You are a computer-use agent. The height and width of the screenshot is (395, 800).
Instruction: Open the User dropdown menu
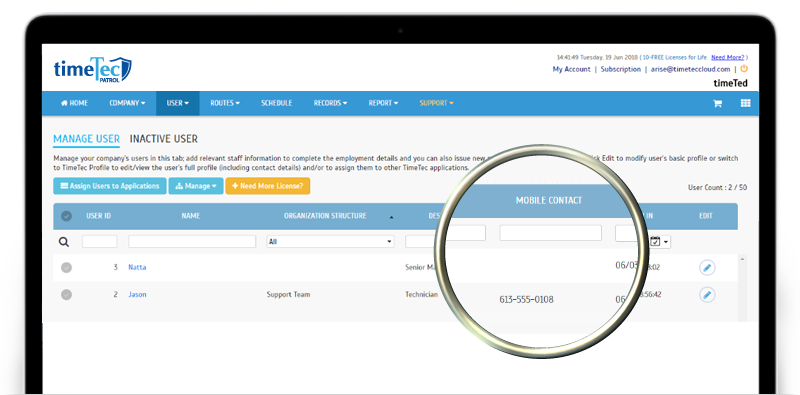tap(178, 103)
